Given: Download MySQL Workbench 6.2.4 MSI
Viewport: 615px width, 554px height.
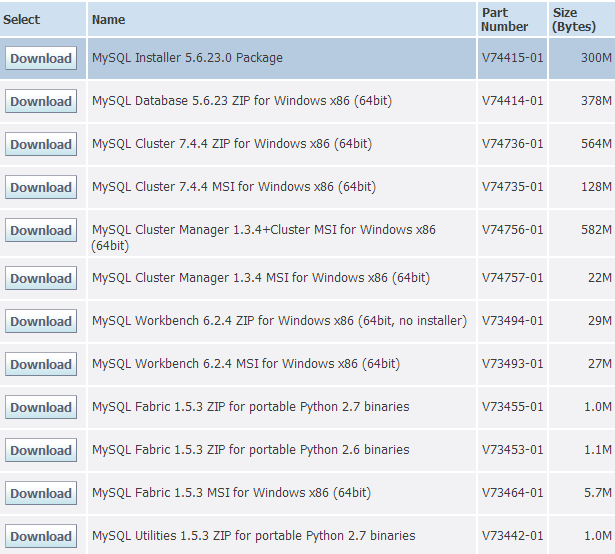Looking at the screenshot, I should point(41,364).
